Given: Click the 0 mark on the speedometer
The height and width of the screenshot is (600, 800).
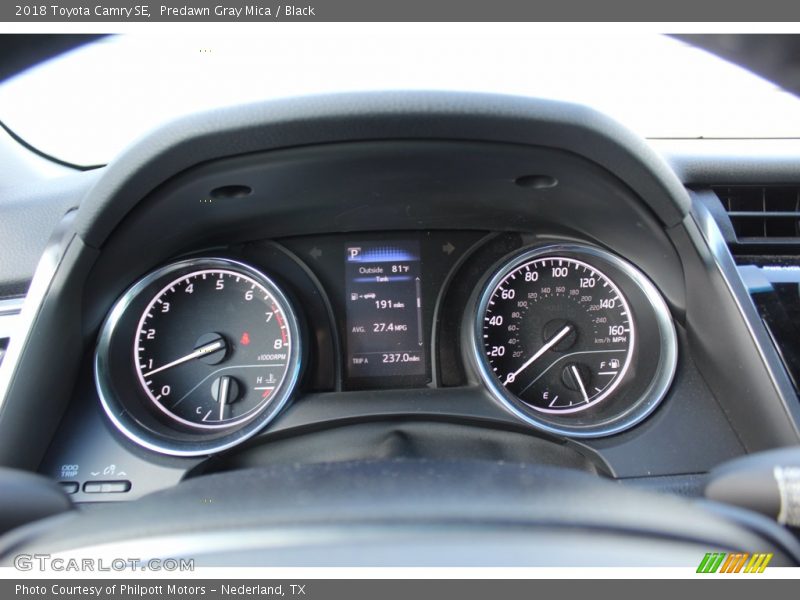Looking at the screenshot, I should tap(511, 378).
